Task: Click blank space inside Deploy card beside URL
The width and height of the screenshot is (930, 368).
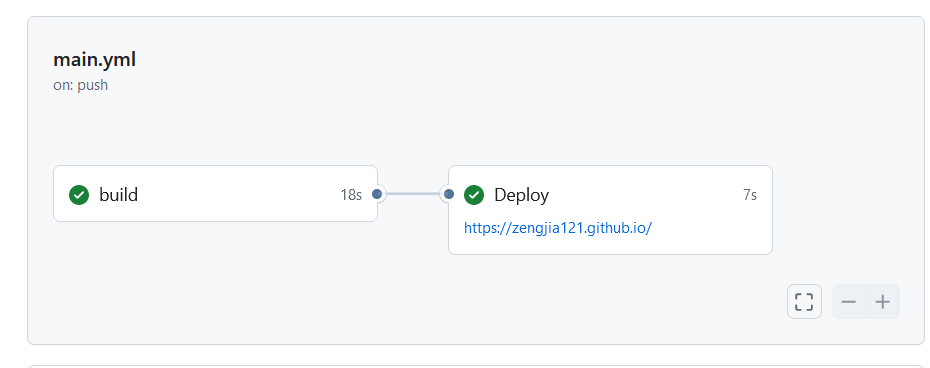Action: [x=712, y=229]
